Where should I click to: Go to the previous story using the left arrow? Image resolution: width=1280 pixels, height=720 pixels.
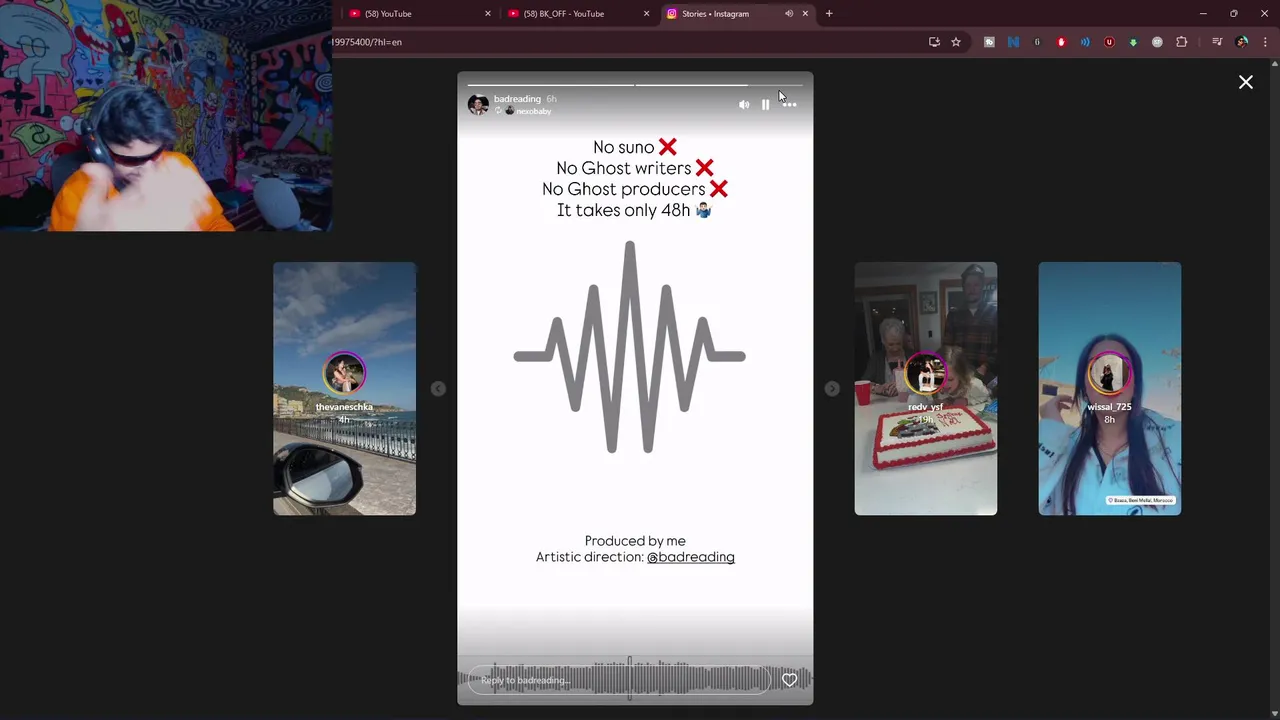[x=438, y=389]
